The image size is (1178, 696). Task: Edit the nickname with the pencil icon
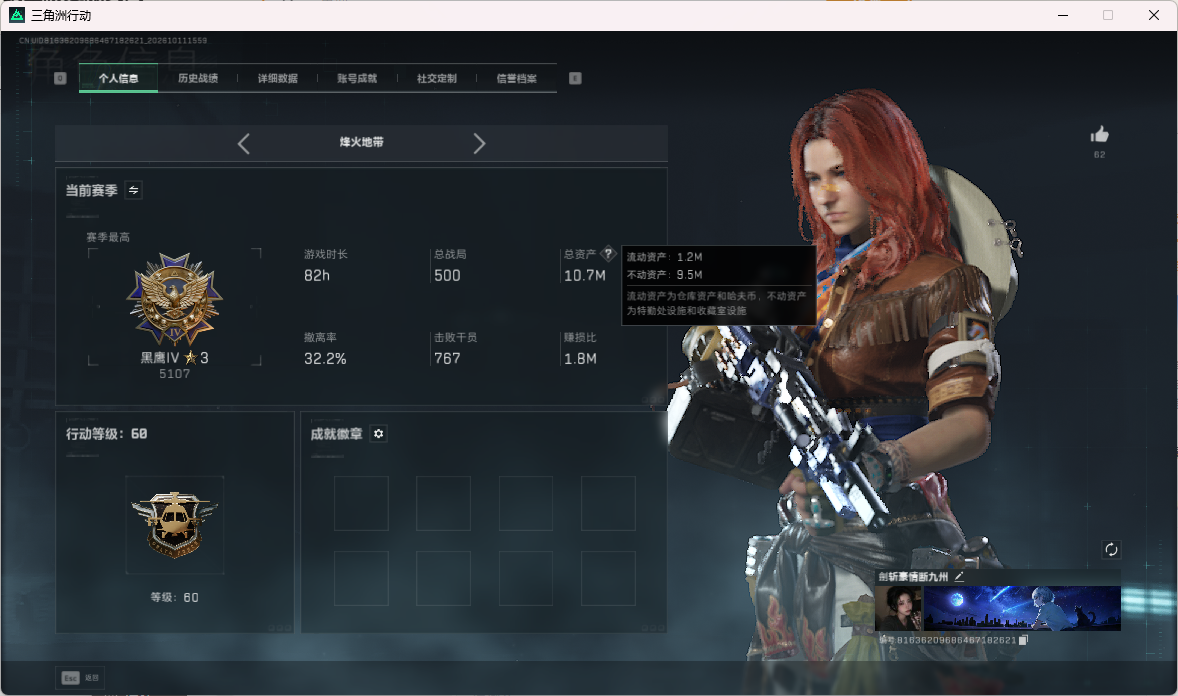[x=959, y=576]
